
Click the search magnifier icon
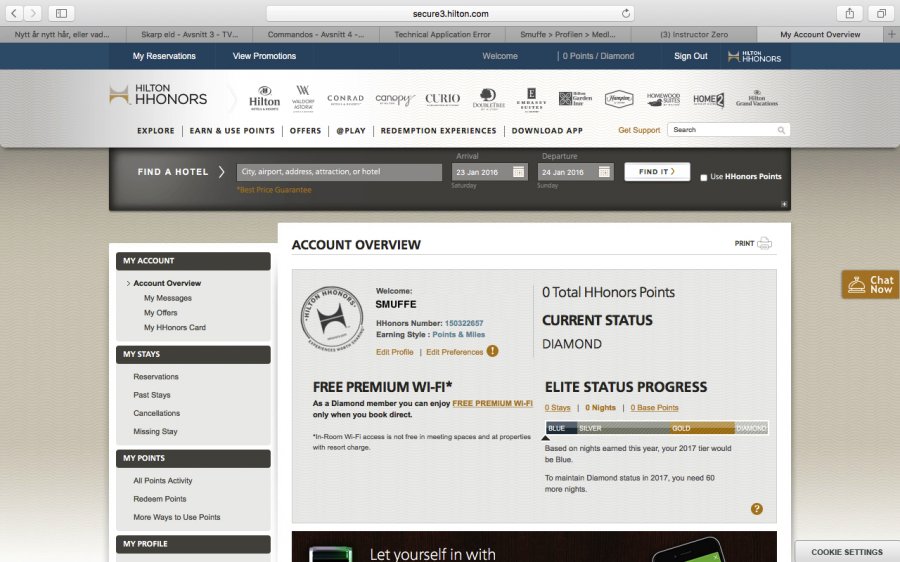point(781,130)
